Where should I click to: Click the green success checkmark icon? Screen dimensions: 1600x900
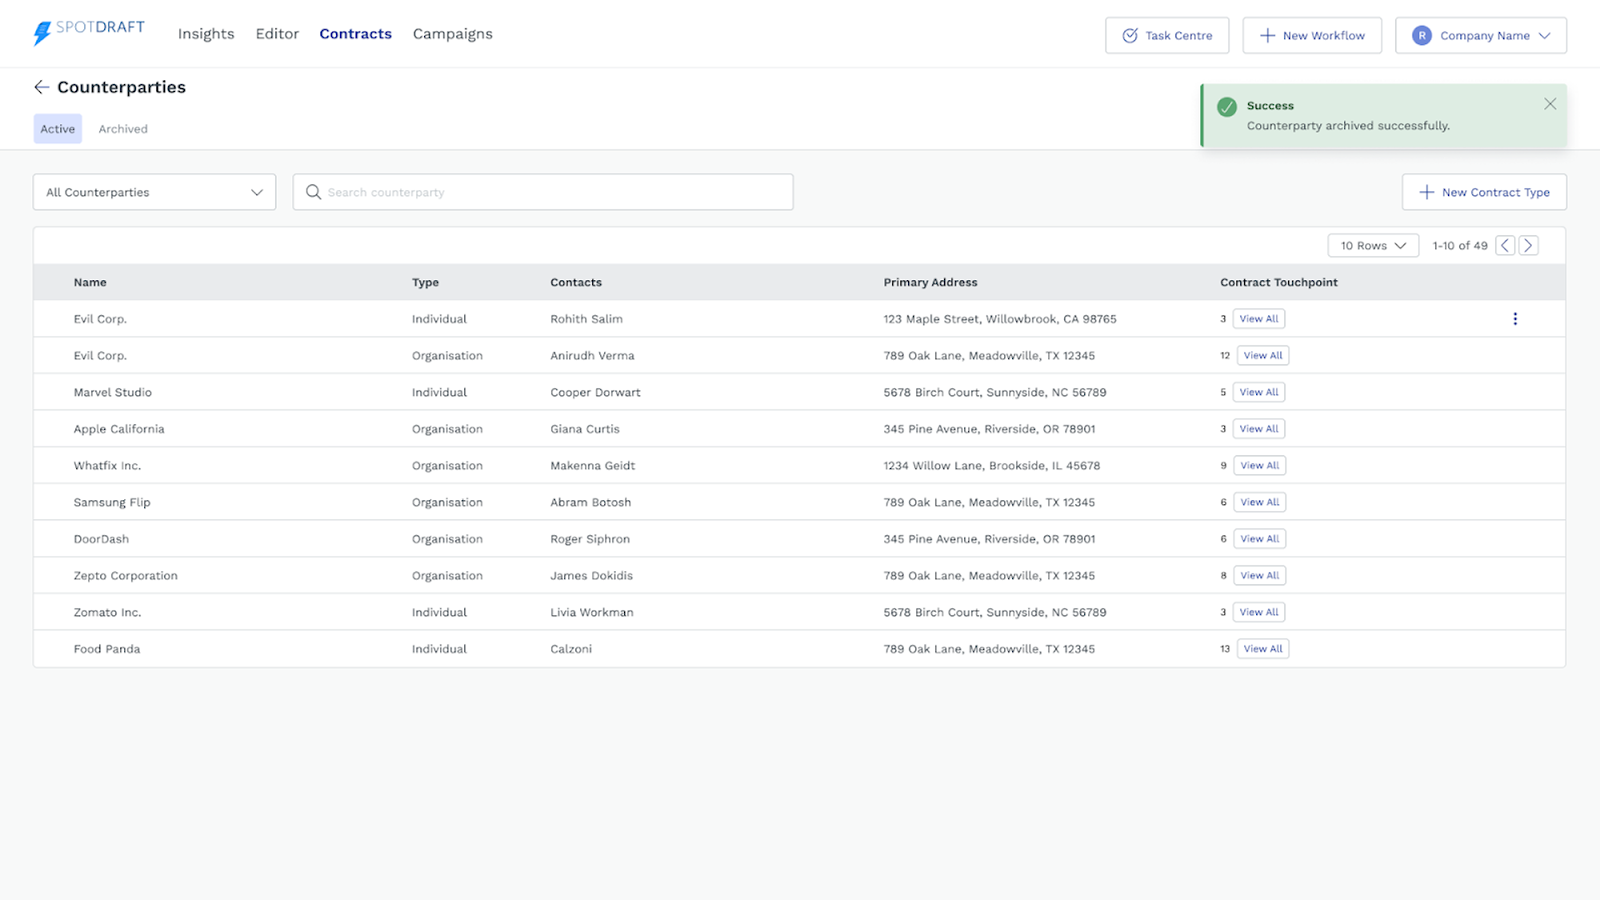click(1227, 107)
